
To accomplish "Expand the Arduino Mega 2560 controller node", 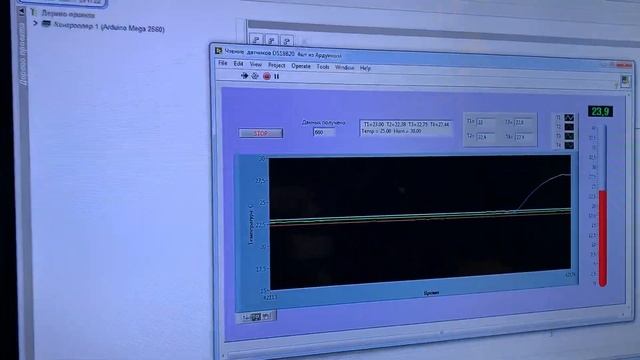I will click(36, 23).
